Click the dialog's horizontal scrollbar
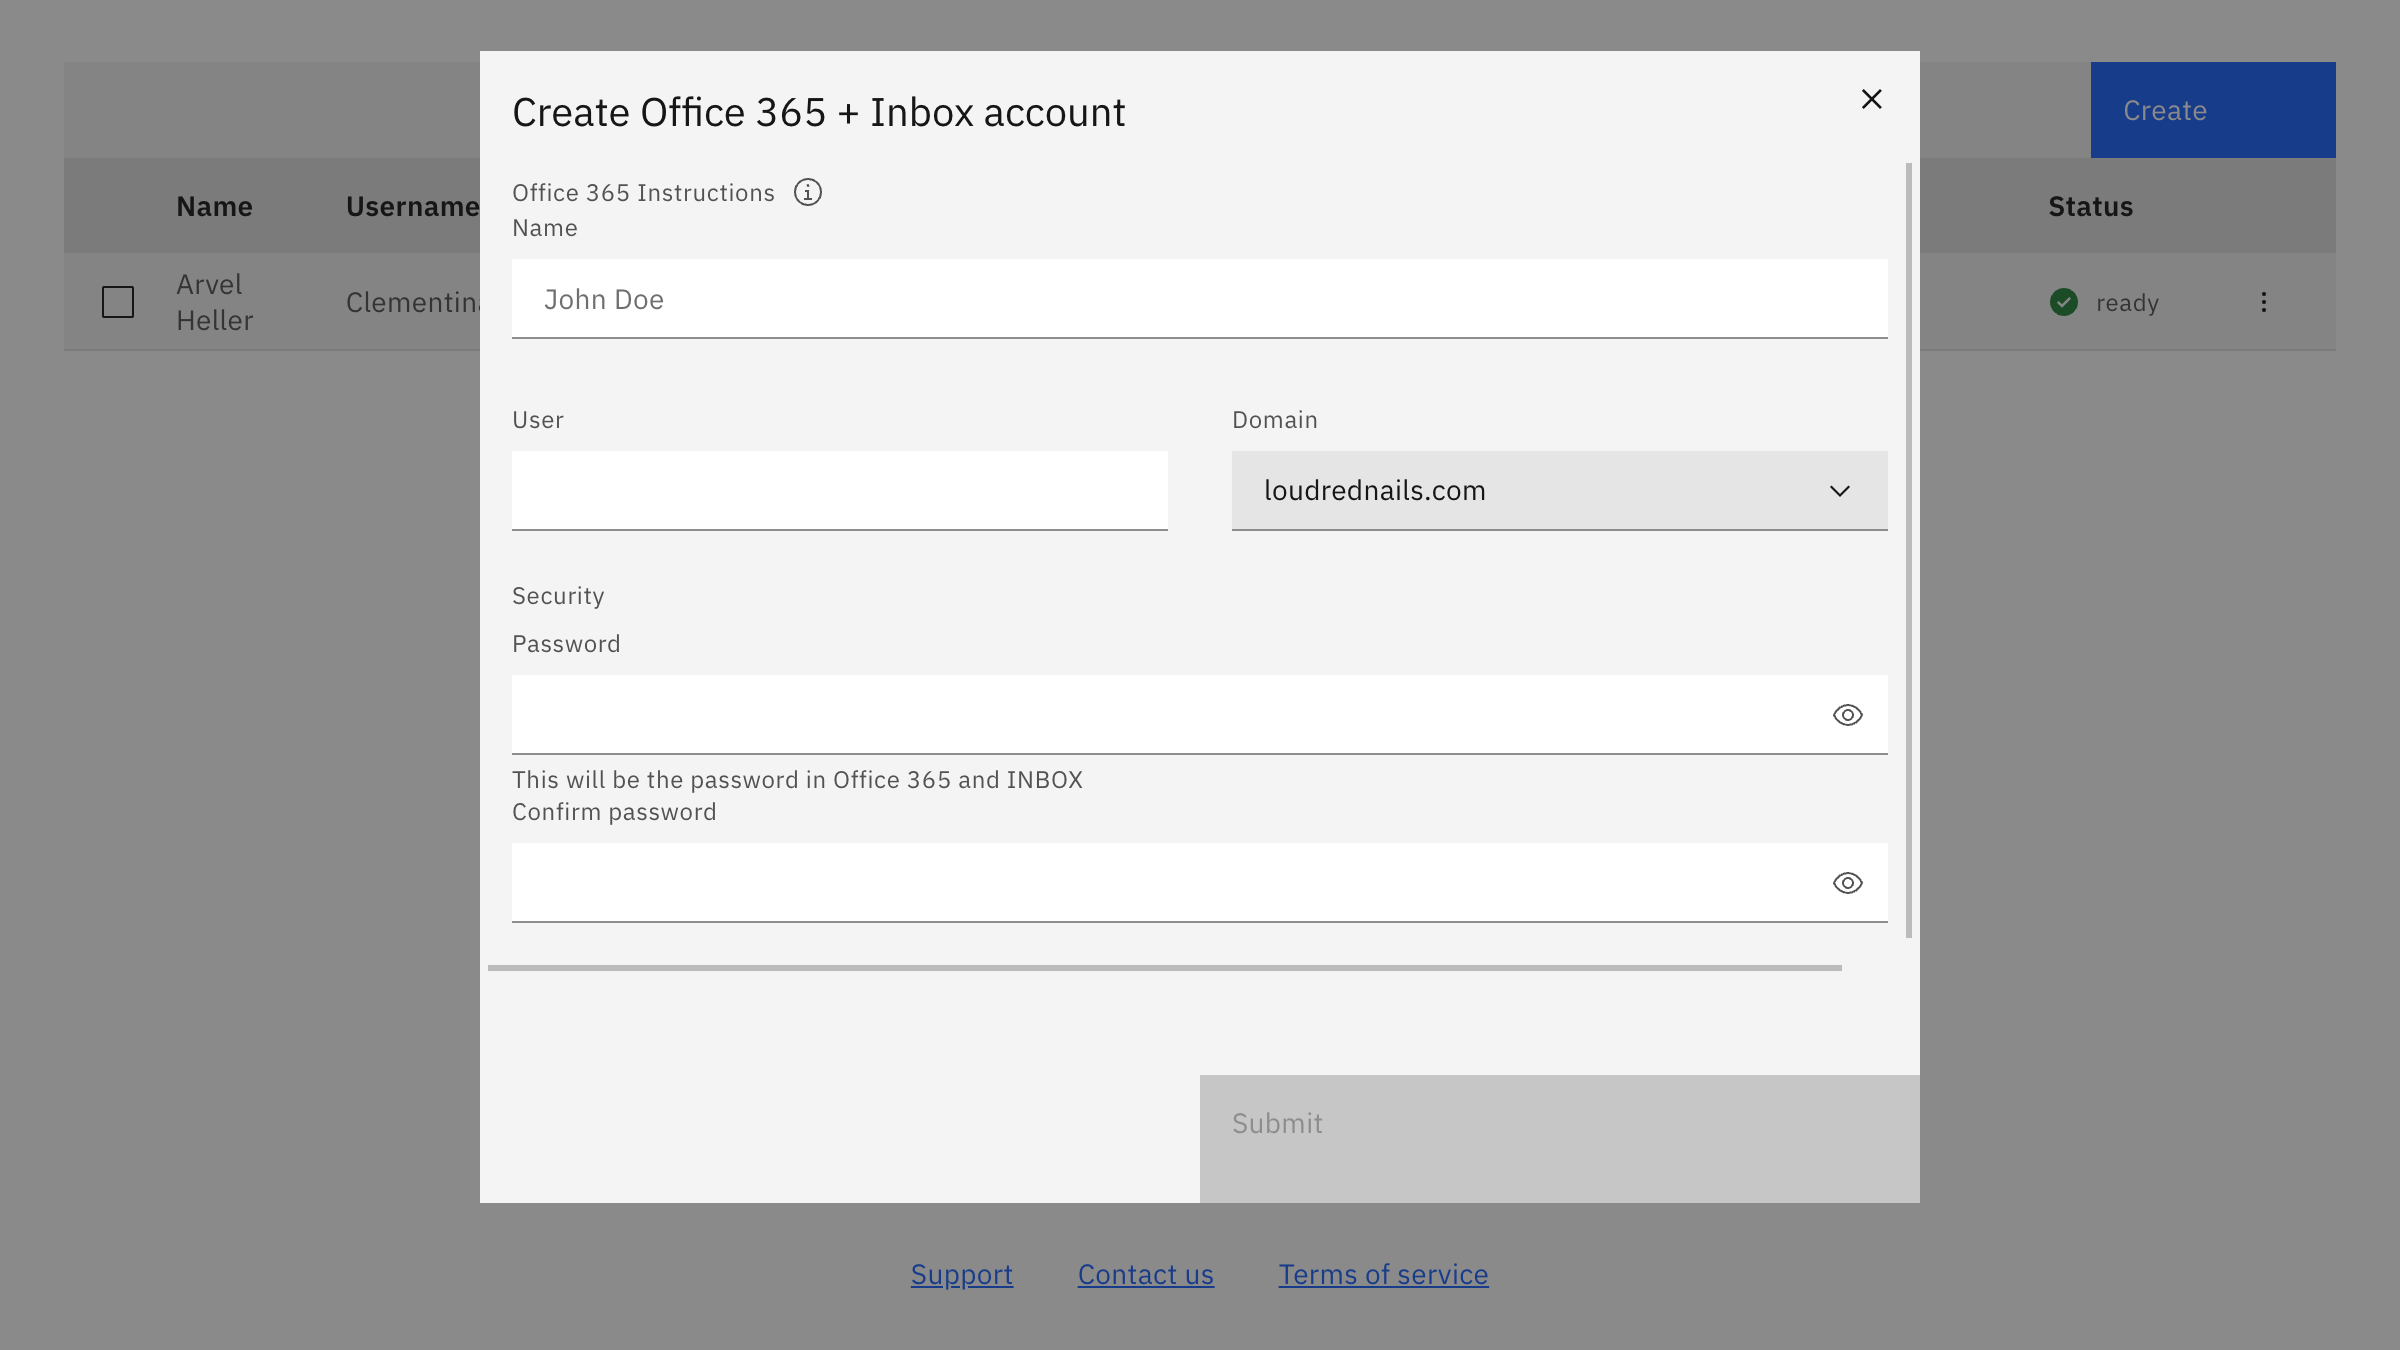 (x=1165, y=968)
